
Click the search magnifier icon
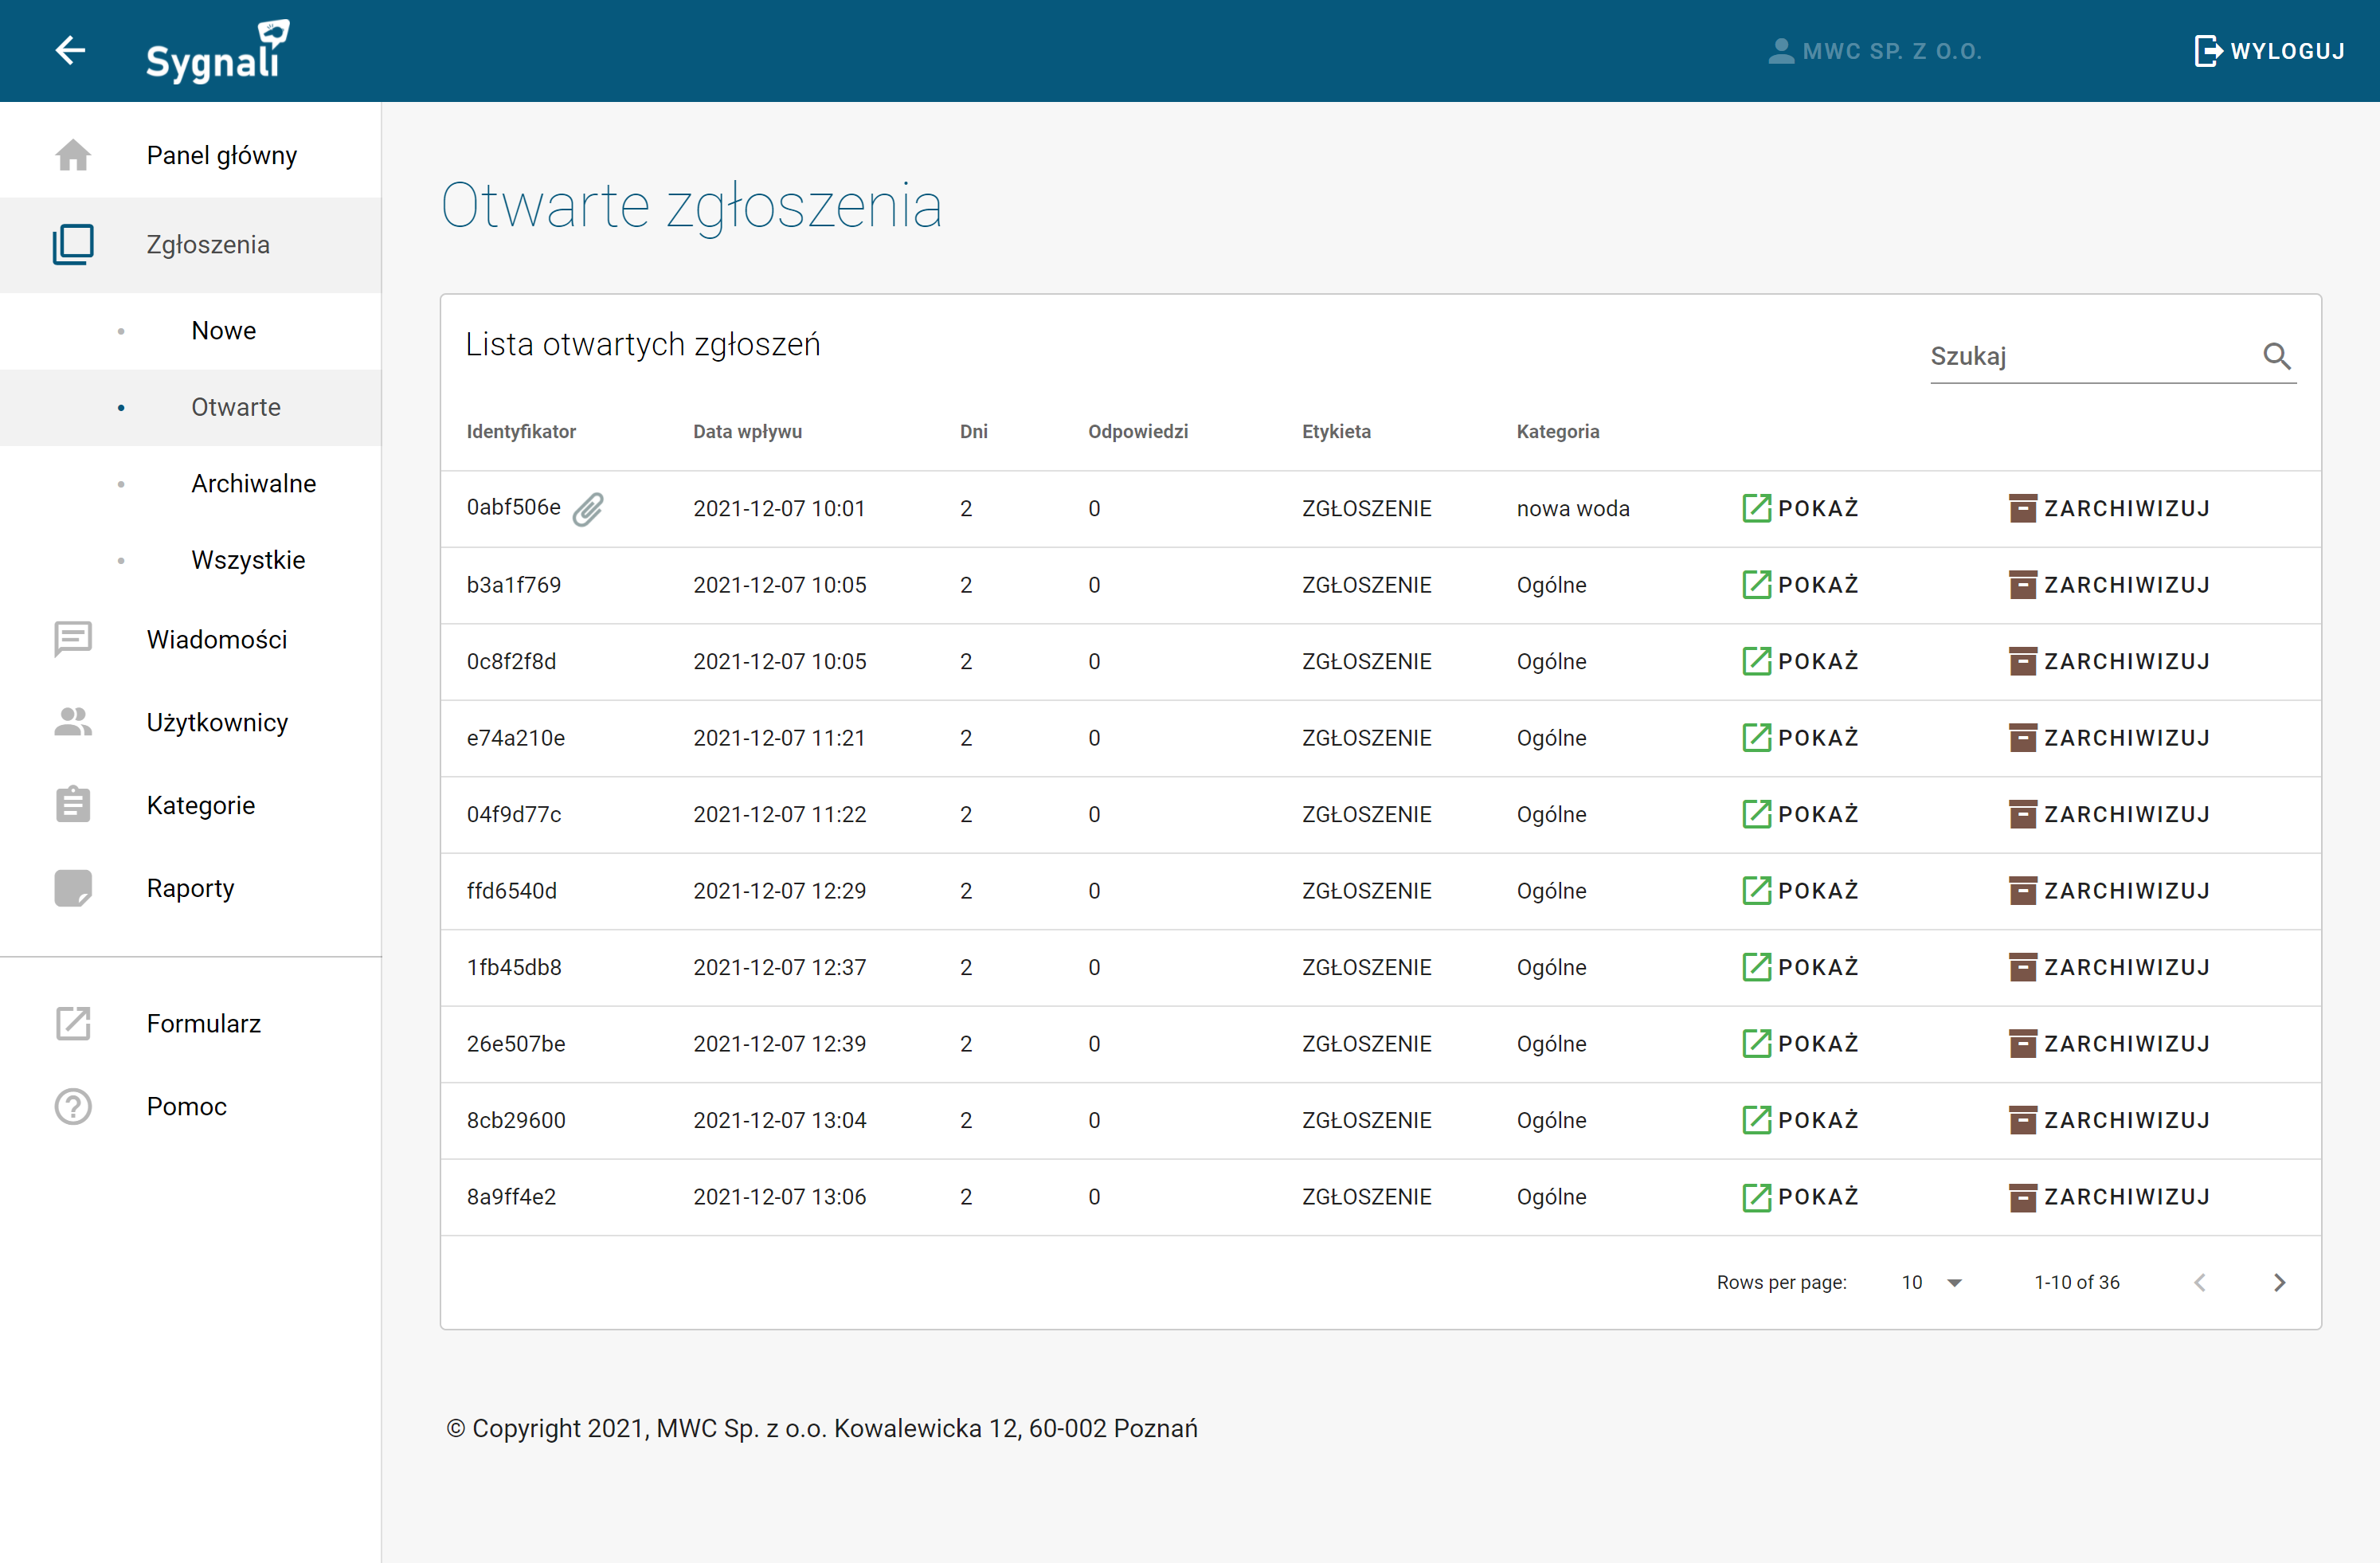(2276, 356)
